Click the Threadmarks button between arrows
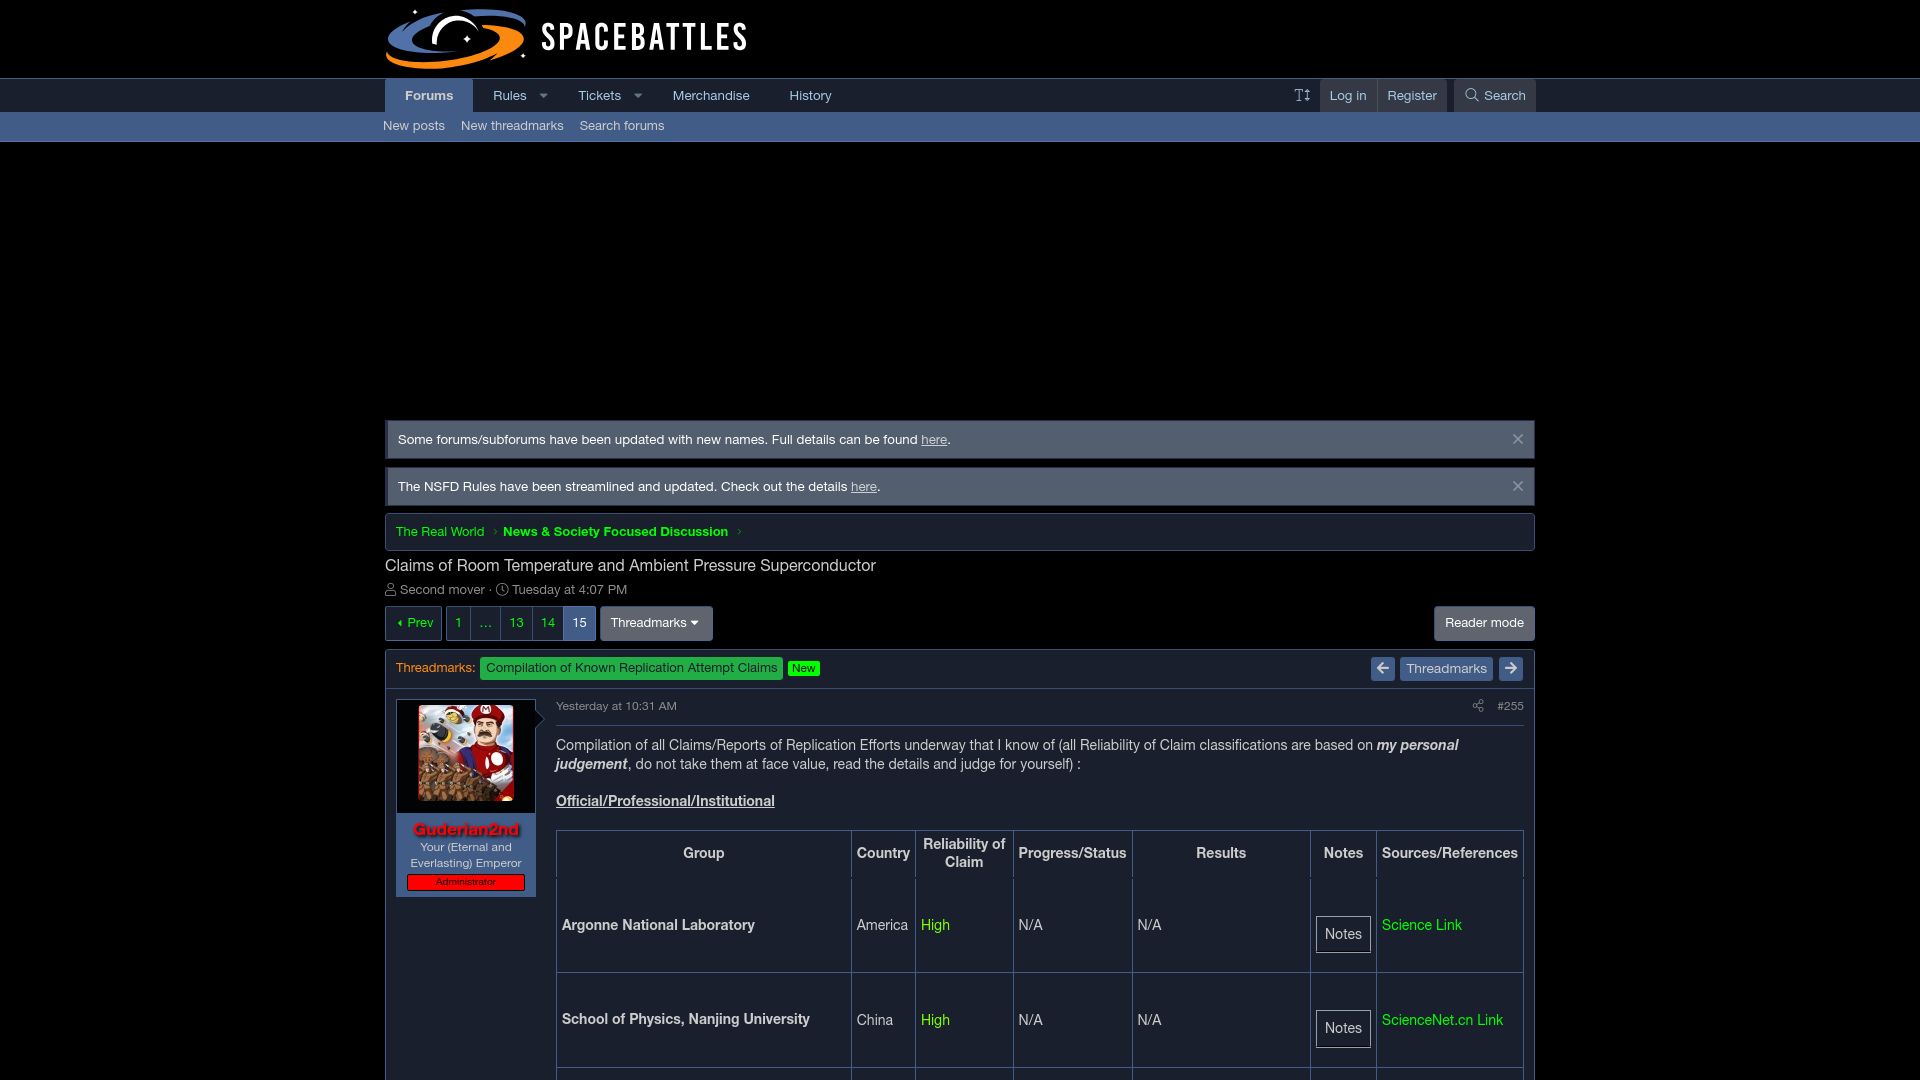The height and width of the screenshot is (1080, 1920). pos(1446,669)
